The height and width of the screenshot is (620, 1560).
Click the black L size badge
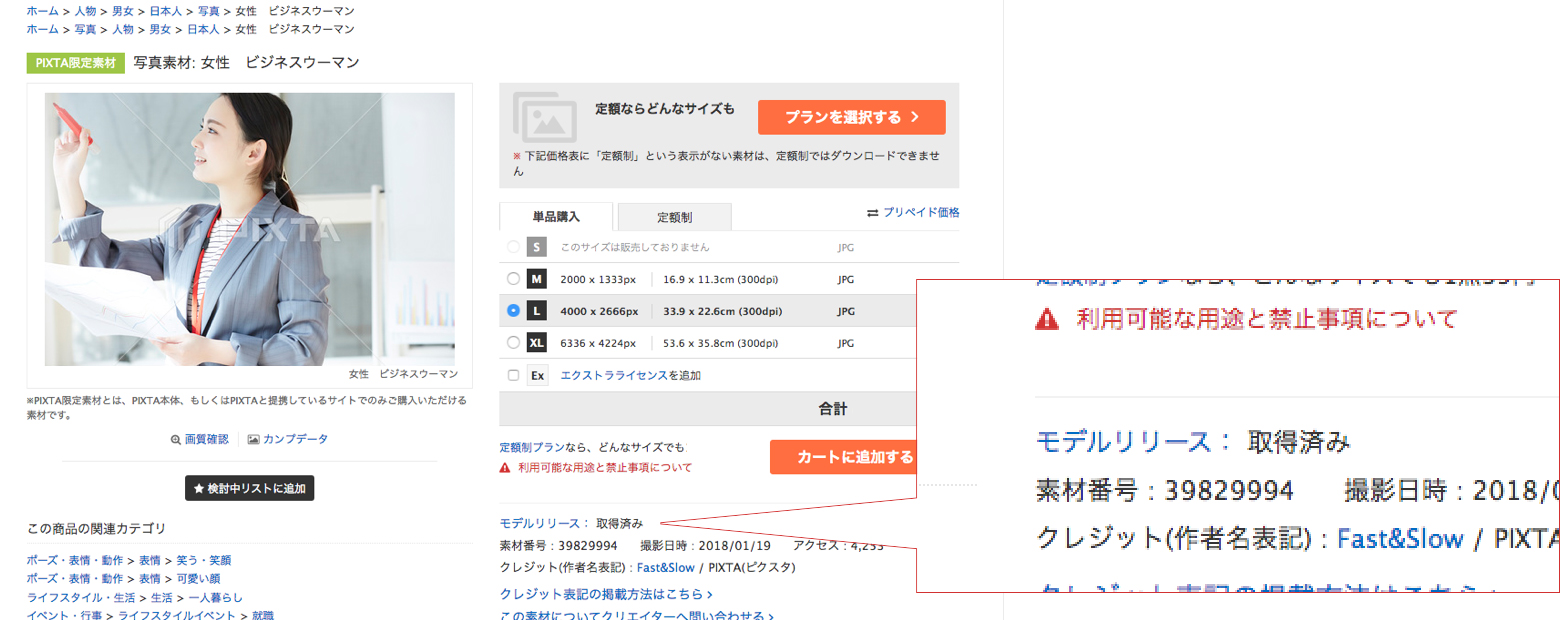tap(536, 311)
